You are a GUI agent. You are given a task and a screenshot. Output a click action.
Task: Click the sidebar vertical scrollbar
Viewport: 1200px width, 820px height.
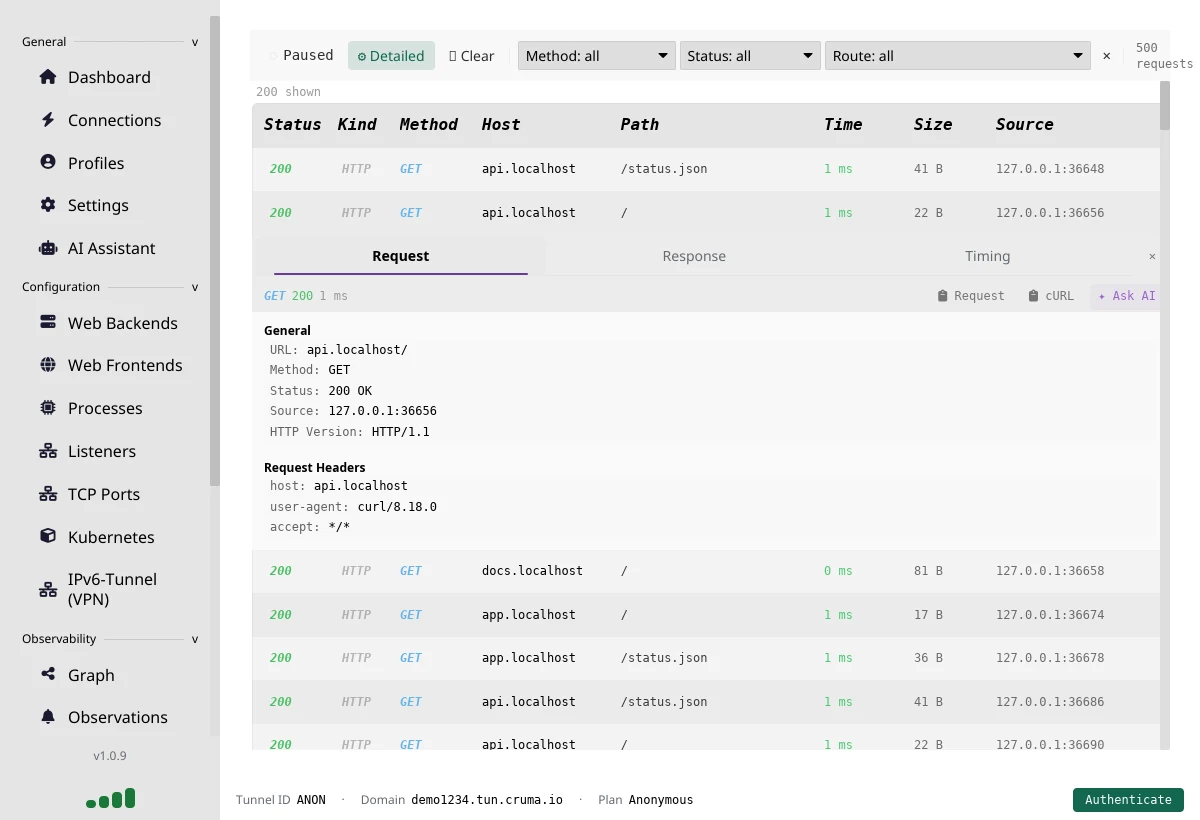(215, 250)
